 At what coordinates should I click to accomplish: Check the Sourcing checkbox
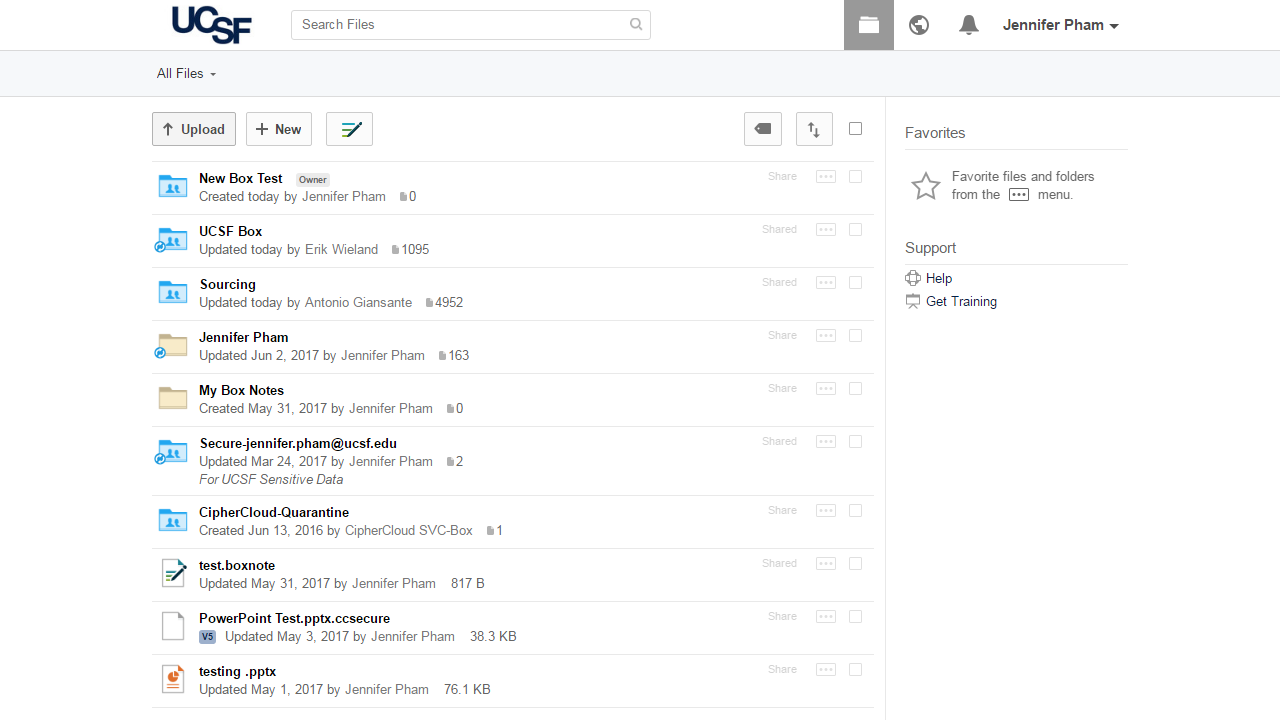click(855, 283)
